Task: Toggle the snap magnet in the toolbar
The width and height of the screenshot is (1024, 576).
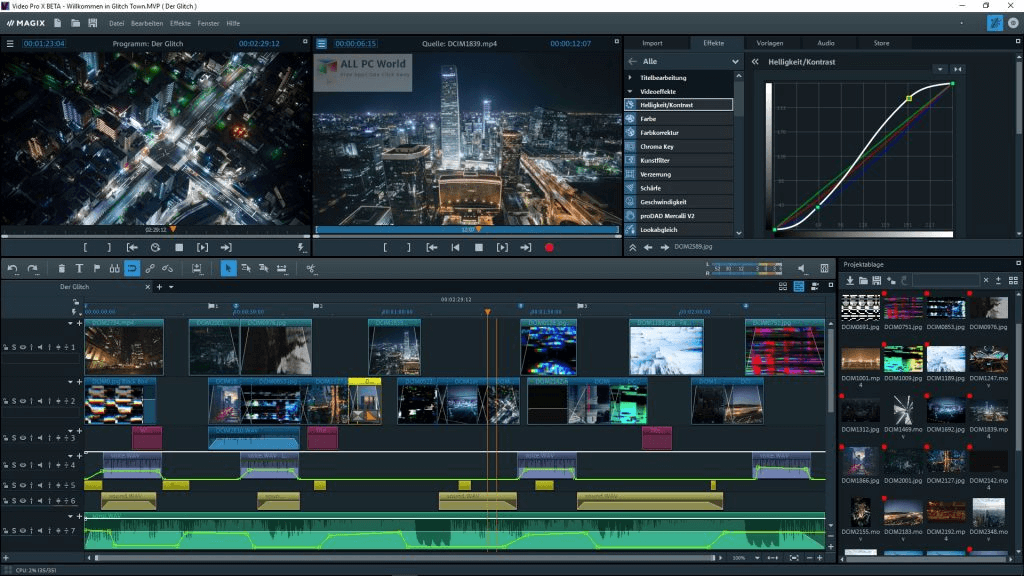Action: 132,269
